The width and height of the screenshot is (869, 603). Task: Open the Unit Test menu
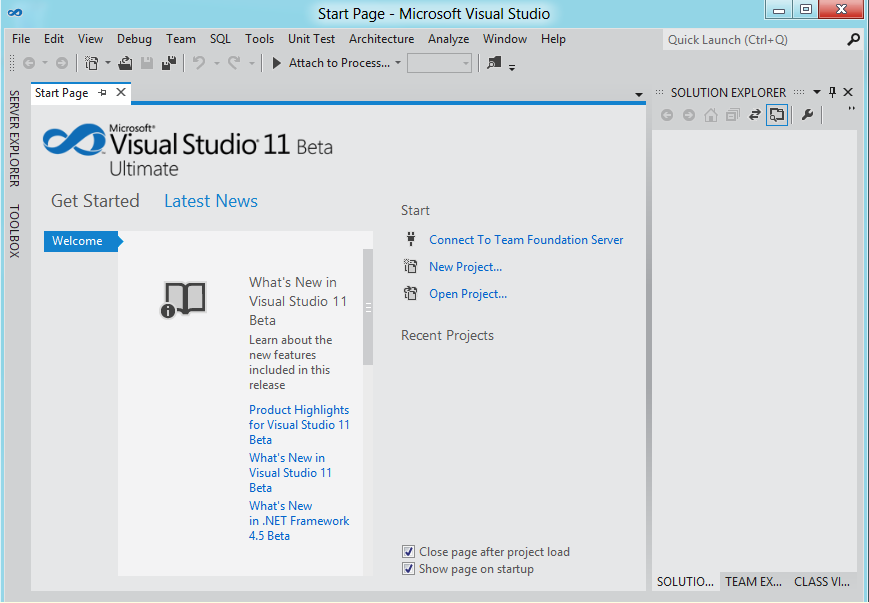pyautogui.click(x=311, y=39)
